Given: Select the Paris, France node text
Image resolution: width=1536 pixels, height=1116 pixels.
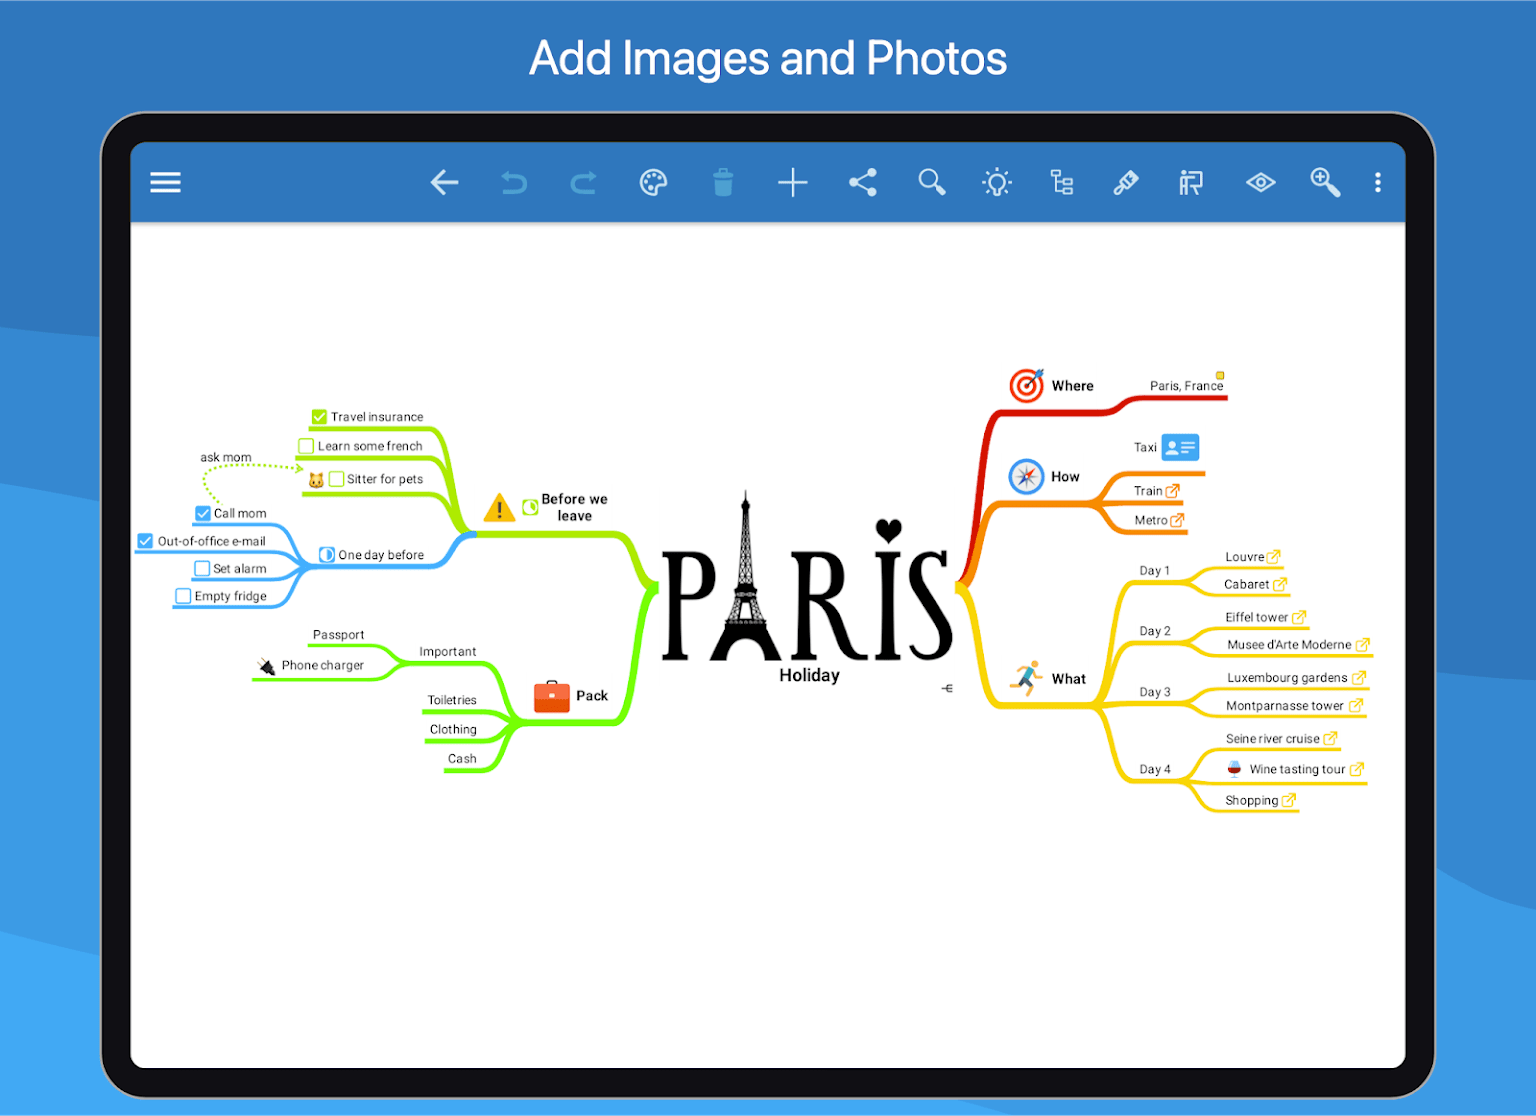Looking at the screenshot, I should [1186, 386].
